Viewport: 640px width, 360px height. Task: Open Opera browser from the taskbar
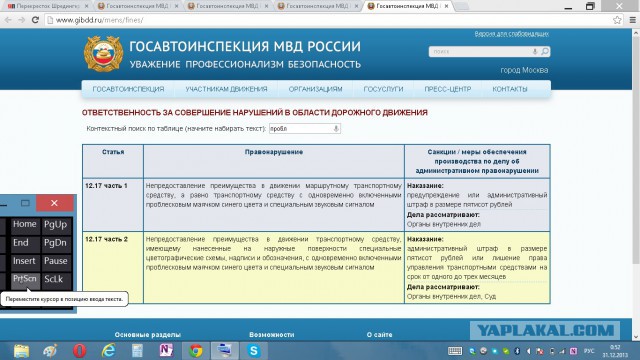(80, 351)
